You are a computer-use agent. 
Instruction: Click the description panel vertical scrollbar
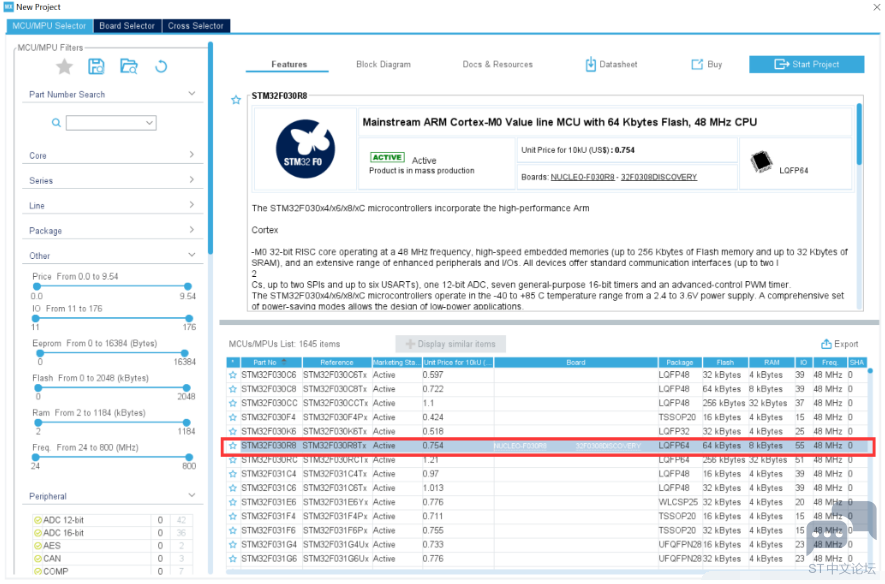coord(859,134)
